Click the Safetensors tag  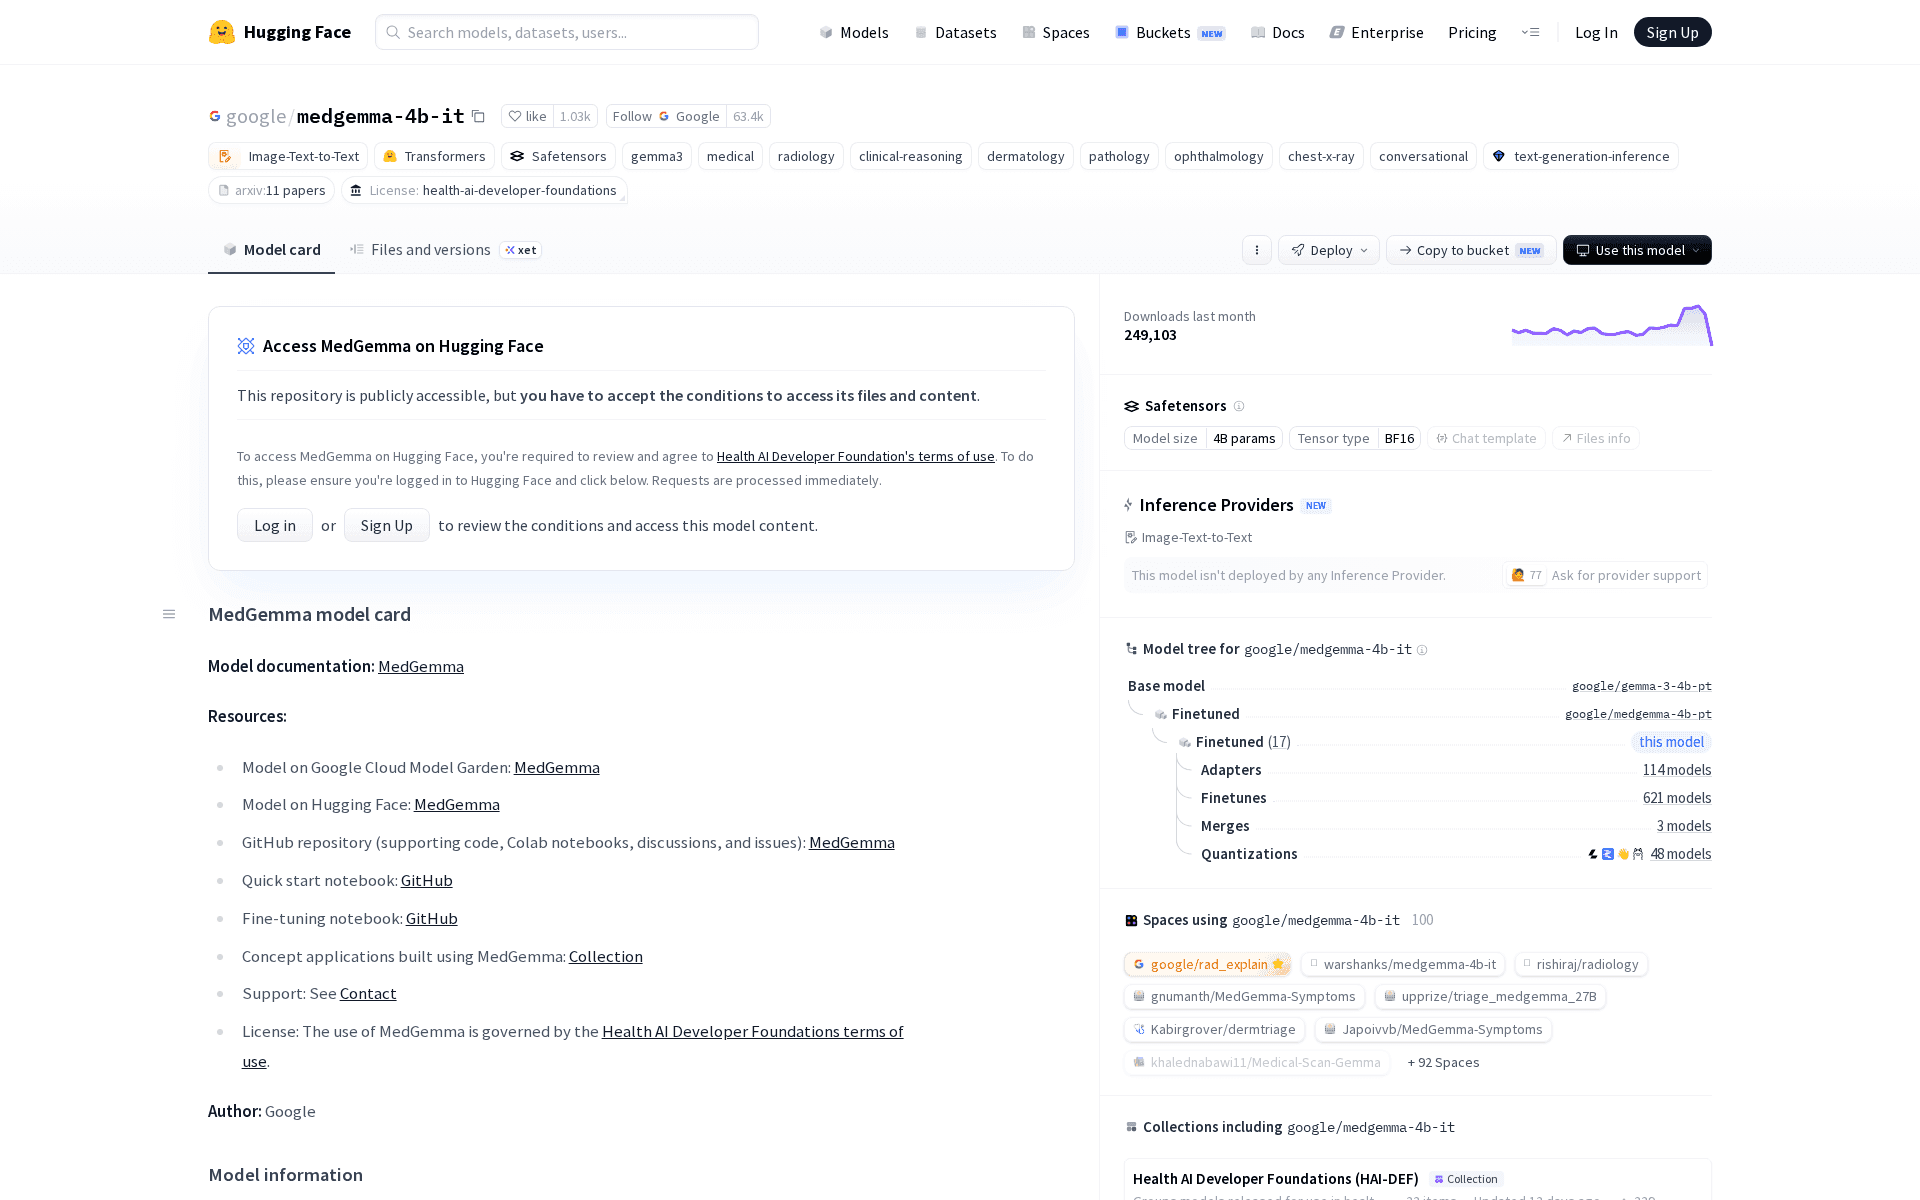(x=558, y=156)
